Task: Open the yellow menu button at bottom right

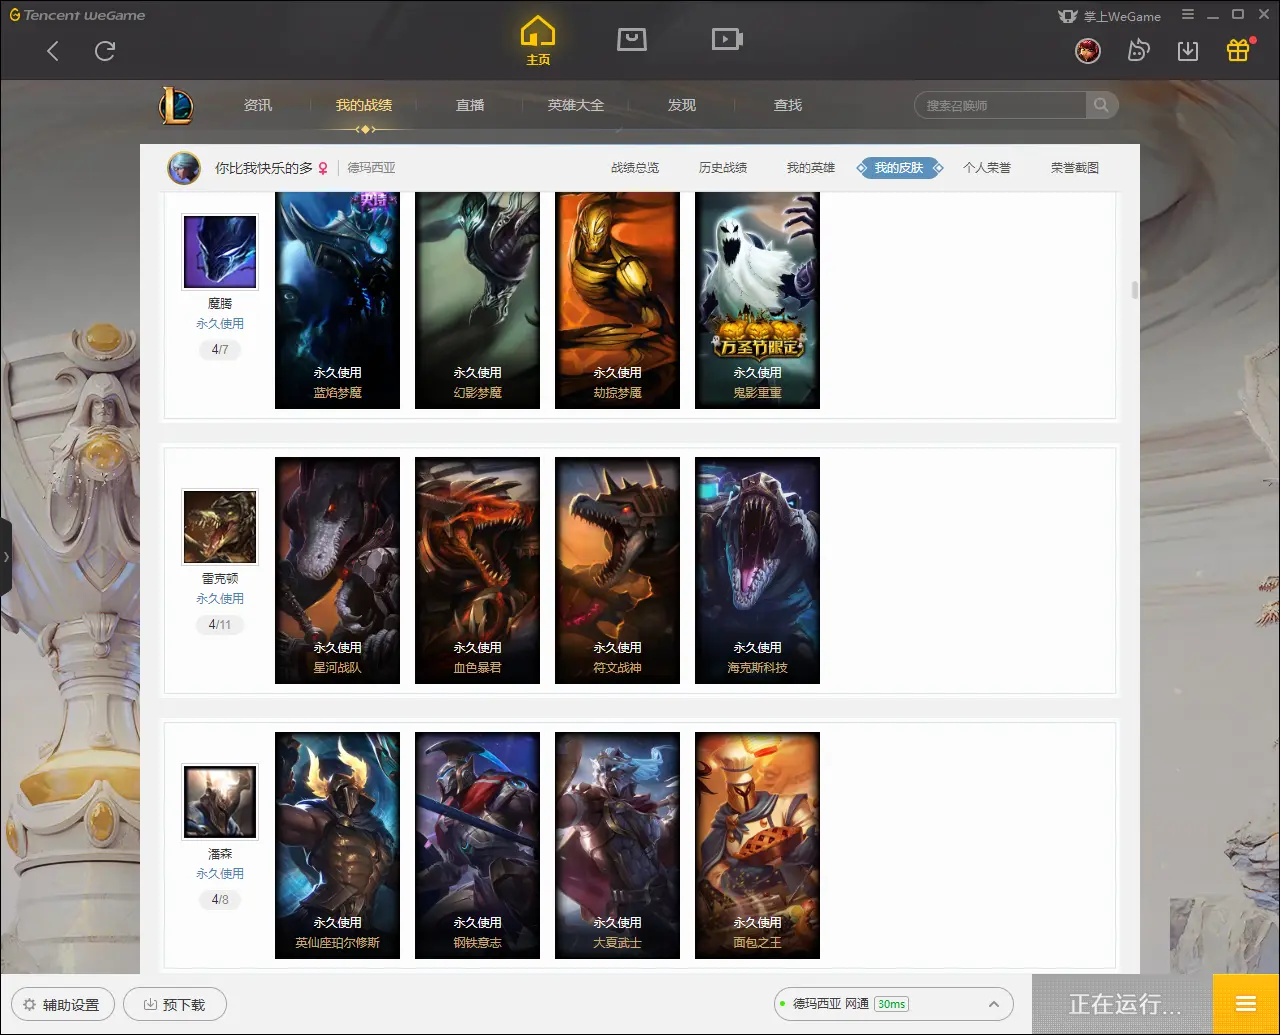Action: (1246, 1004)
